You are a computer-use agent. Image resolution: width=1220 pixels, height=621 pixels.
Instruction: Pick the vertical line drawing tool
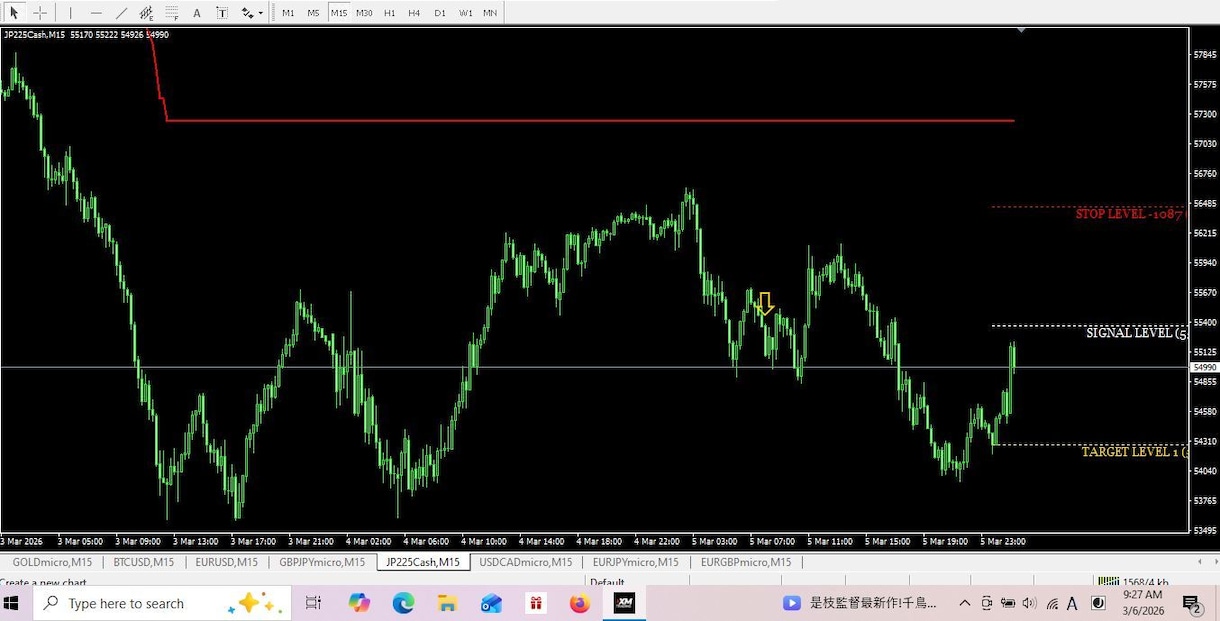(x=70, y=13)
